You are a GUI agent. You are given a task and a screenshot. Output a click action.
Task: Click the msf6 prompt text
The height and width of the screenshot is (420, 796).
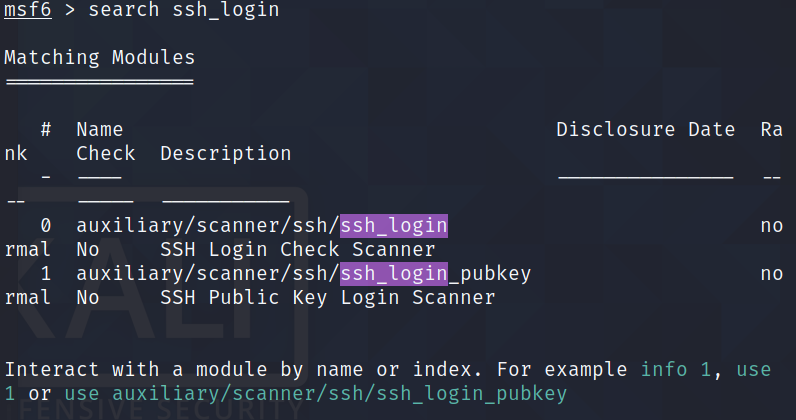coord(27,10)
